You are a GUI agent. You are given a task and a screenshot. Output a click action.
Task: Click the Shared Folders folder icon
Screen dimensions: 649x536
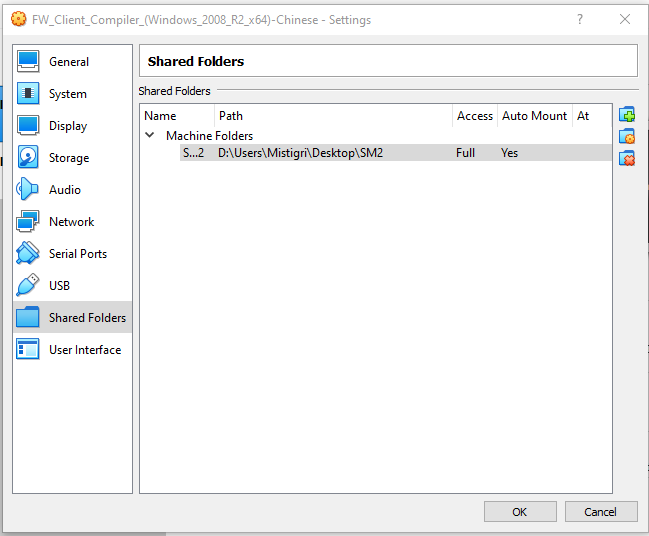click(28, 317)
